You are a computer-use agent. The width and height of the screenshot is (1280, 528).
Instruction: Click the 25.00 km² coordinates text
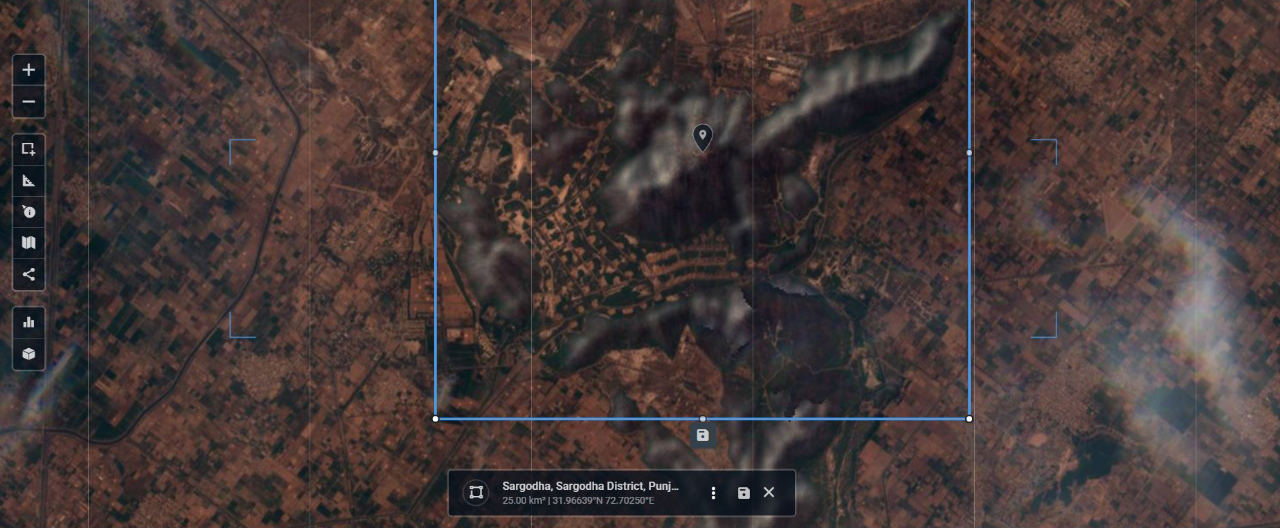[x=578, y=500]
